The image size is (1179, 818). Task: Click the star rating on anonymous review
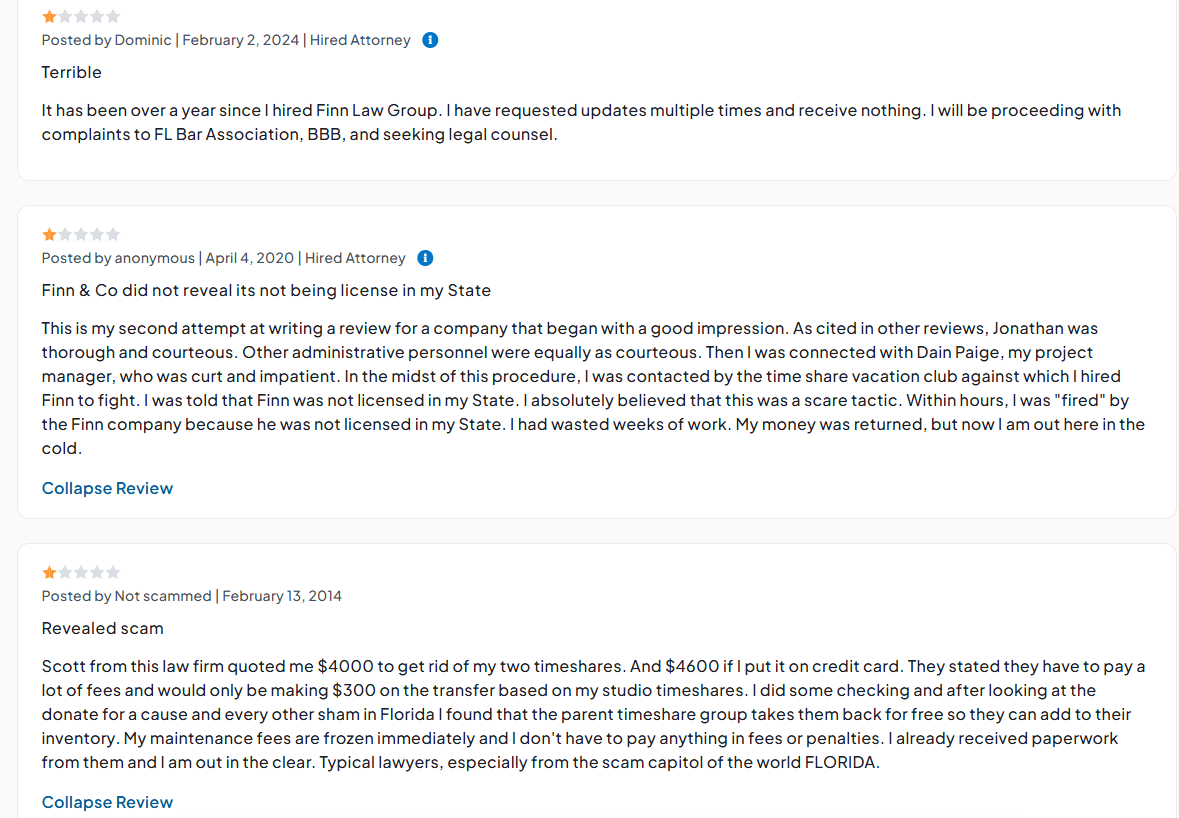(81, 234)
